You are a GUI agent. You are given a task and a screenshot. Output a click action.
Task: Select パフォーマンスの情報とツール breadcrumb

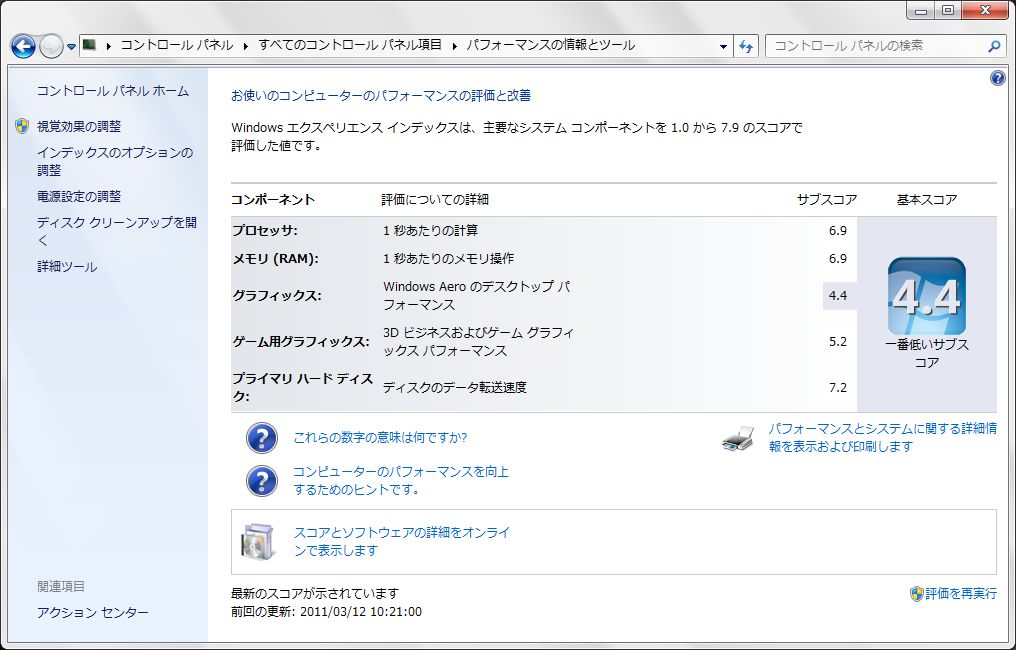(x=551, y=45)
